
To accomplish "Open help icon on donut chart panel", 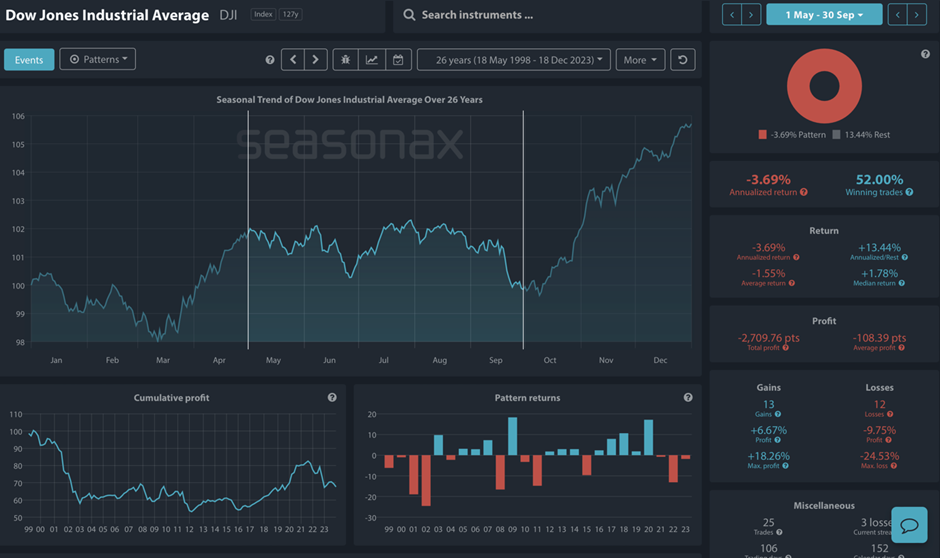I will tap(925, 54).
